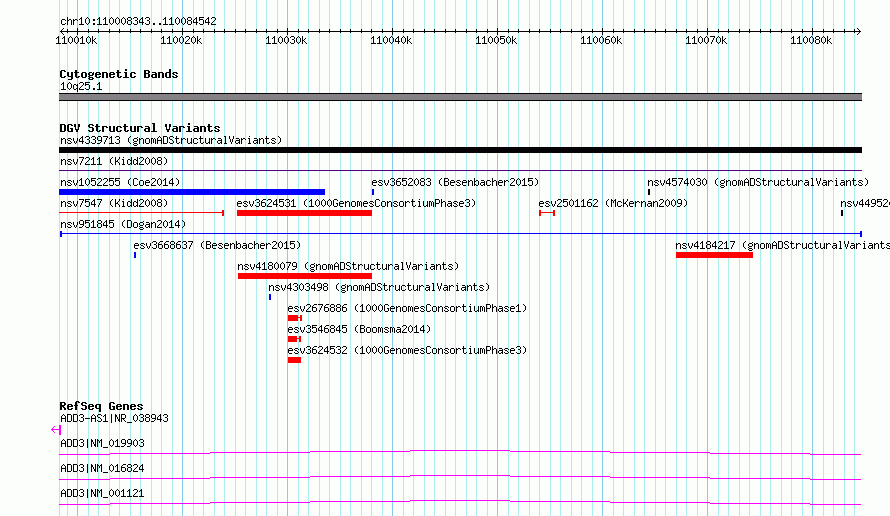Click the nsv7547 thin red variant line

pos(142,213)
